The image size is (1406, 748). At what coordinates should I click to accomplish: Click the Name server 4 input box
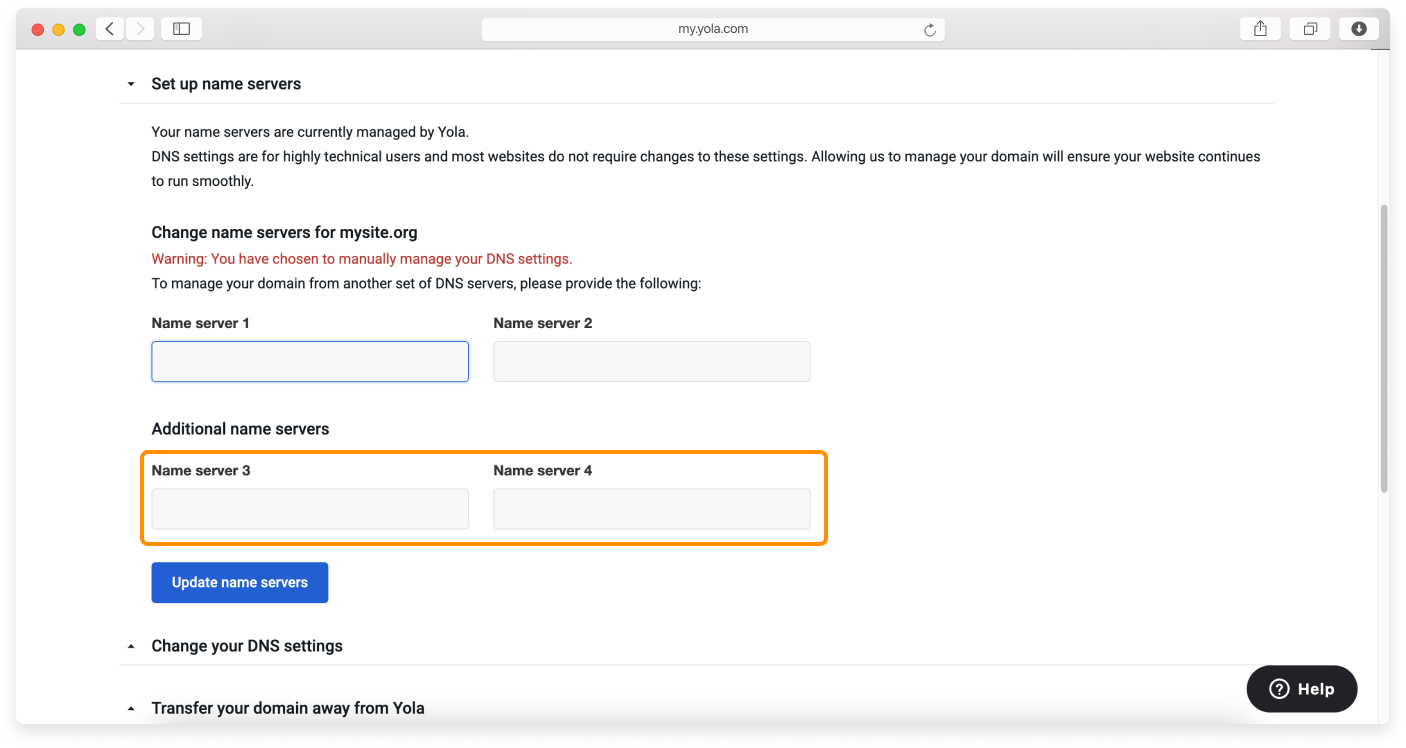point(651,509)
